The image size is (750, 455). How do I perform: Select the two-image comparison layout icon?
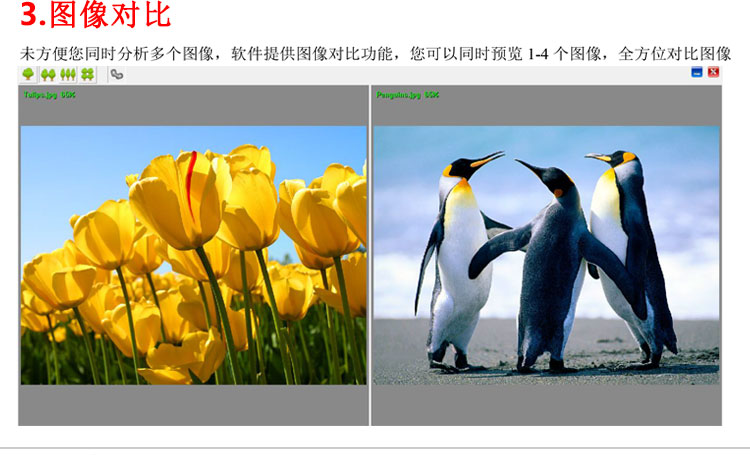[47, 74]
